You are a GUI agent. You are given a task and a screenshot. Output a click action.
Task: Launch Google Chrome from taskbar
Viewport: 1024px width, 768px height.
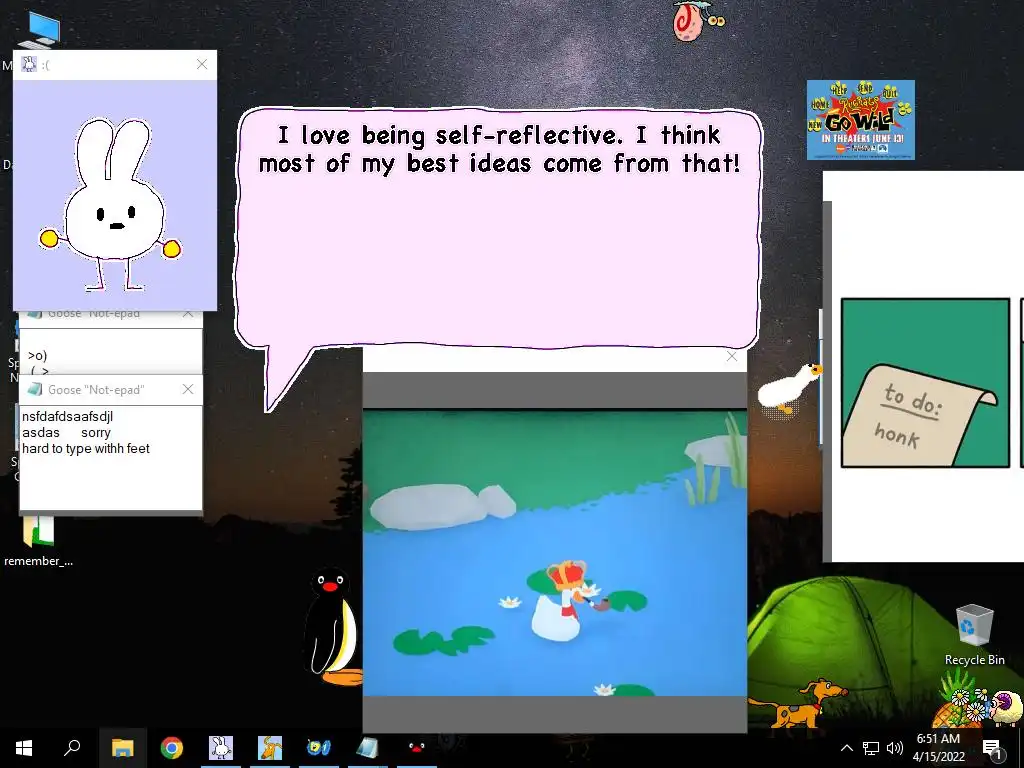tap(172, 748)
